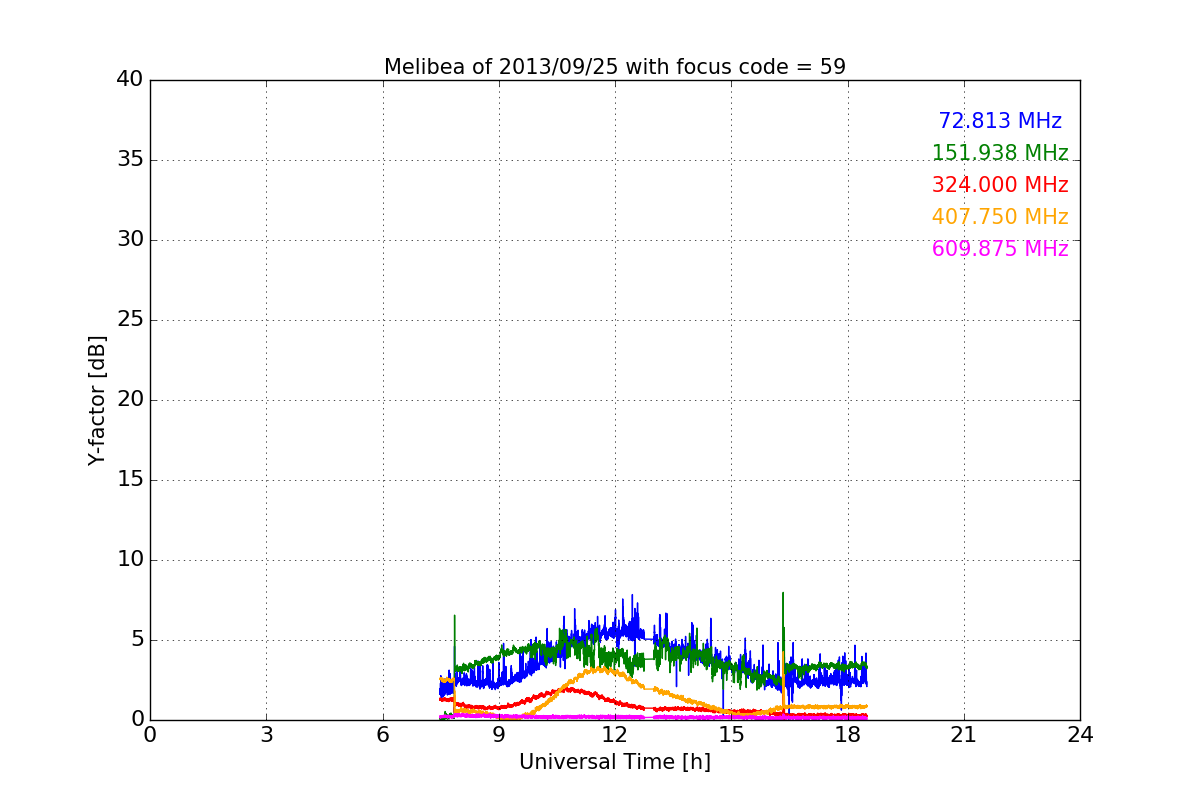This screenshot has height=800, width=1200.
Task: Select the 324.000 MHz legend label
Action: (x=1000, y=185)
